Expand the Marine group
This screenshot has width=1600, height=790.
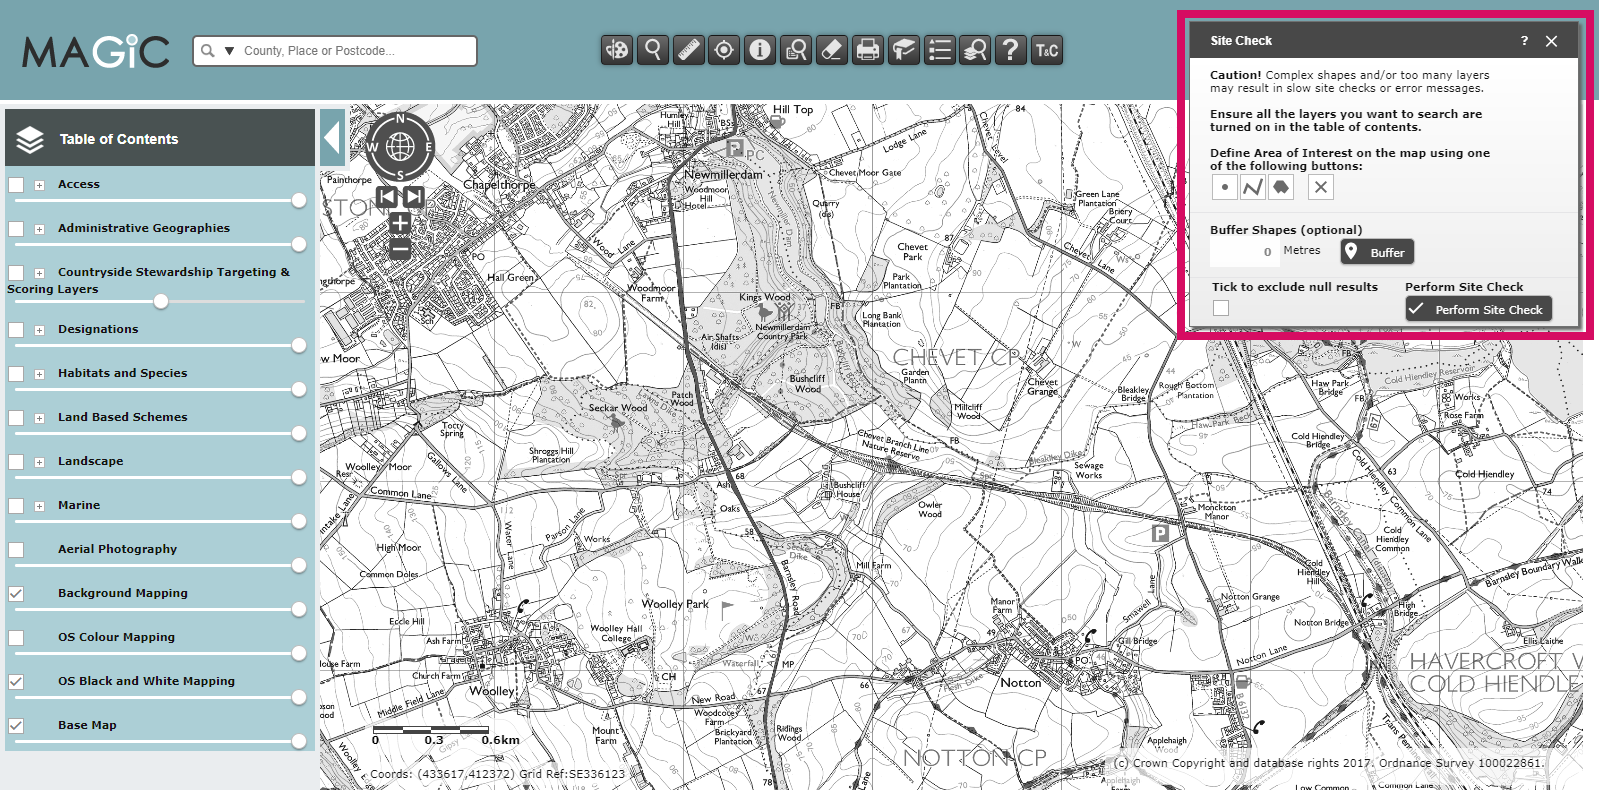point(39,506)
